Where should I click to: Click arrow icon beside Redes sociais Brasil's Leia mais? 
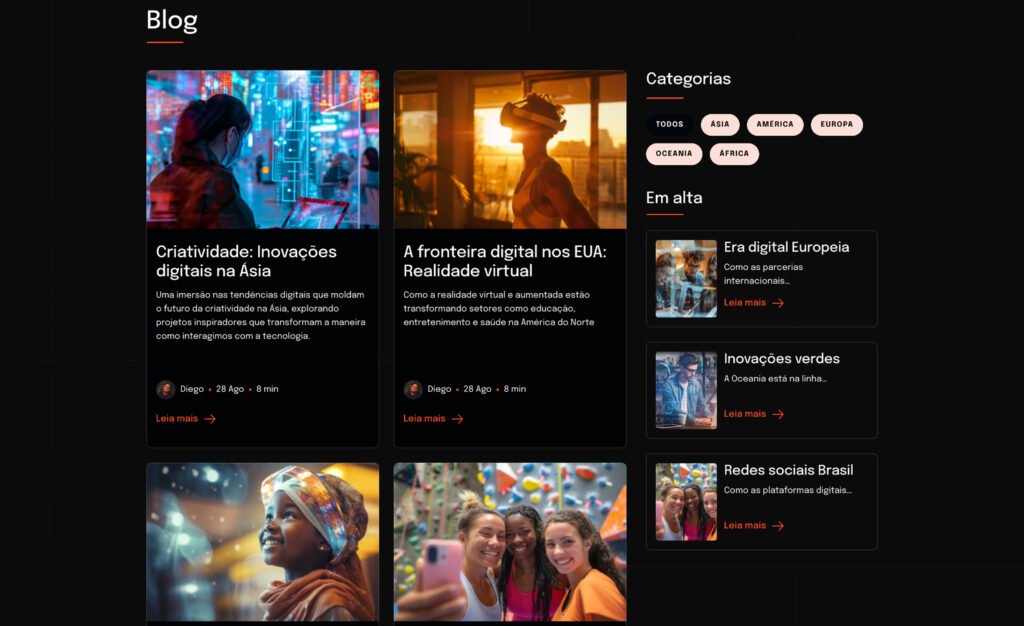coord(778,525)
